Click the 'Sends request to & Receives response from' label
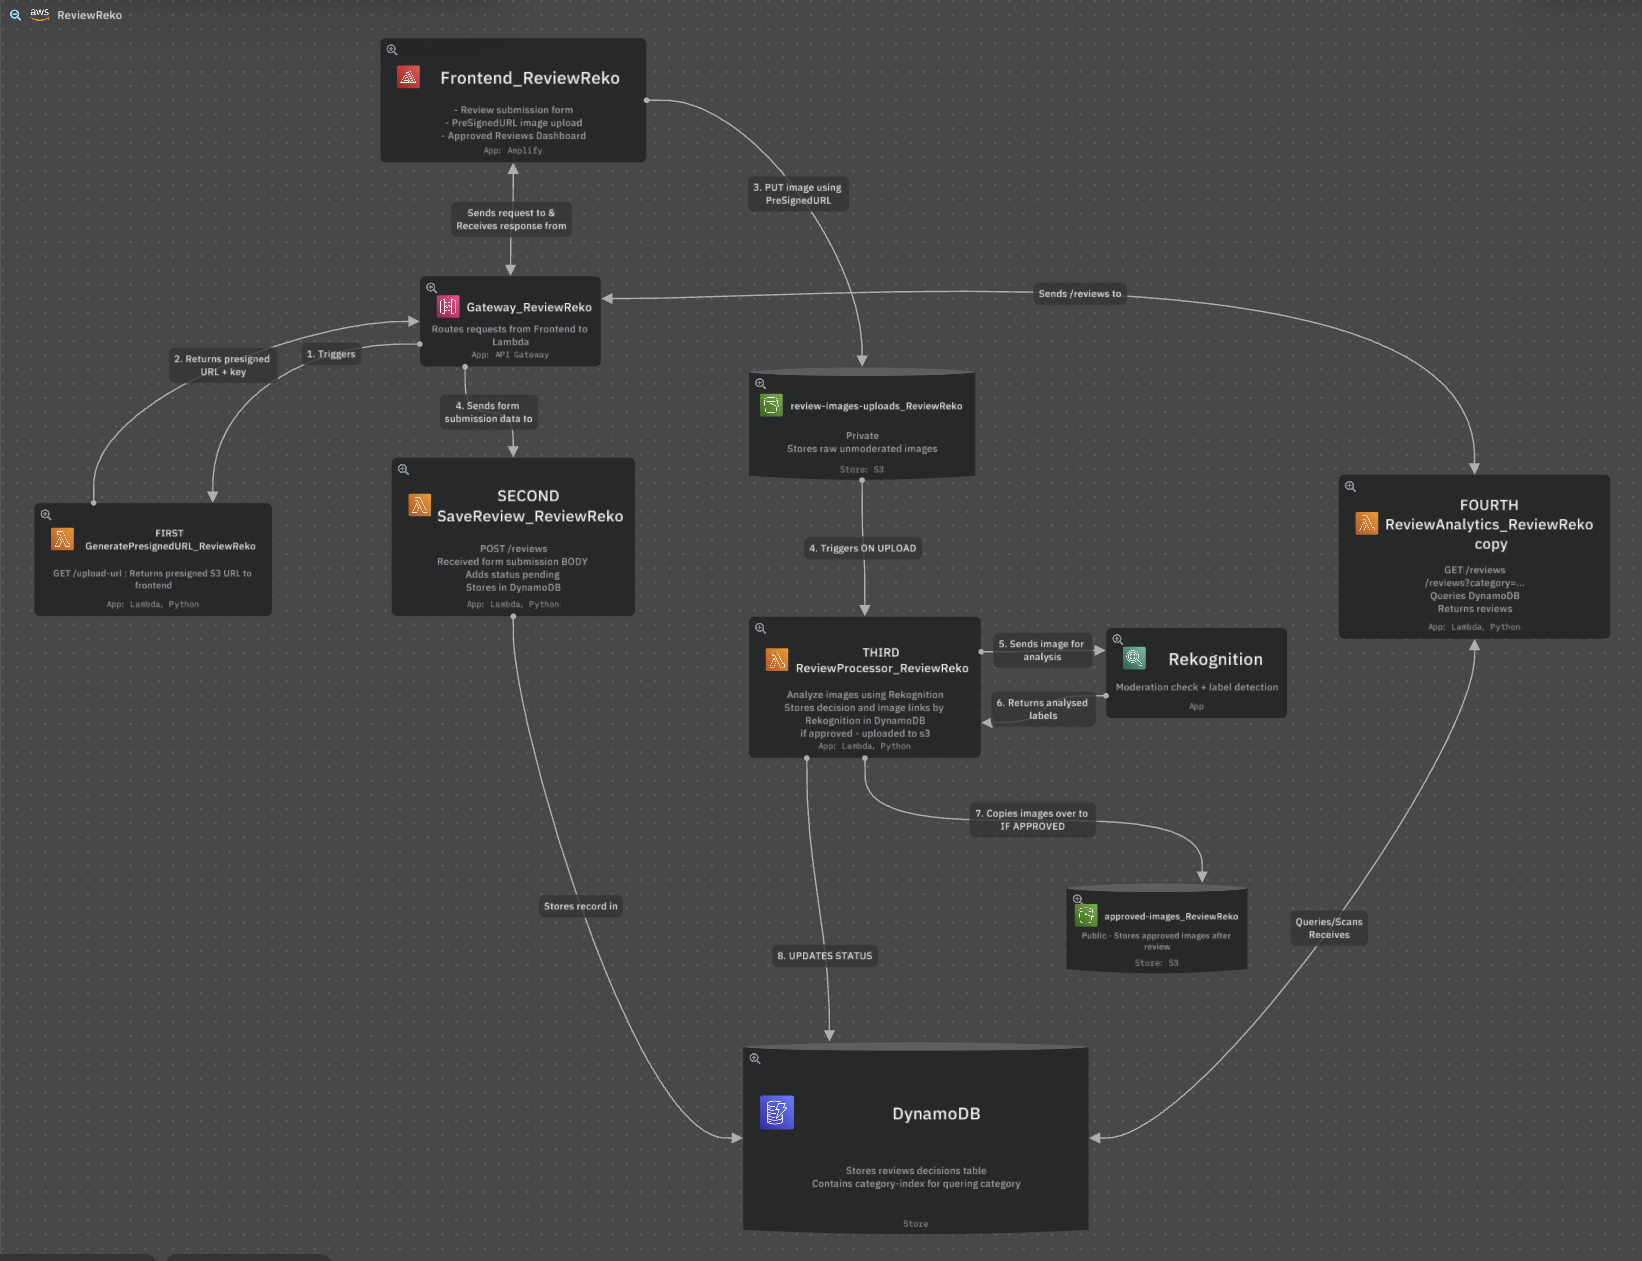 [x=511, y=219]
